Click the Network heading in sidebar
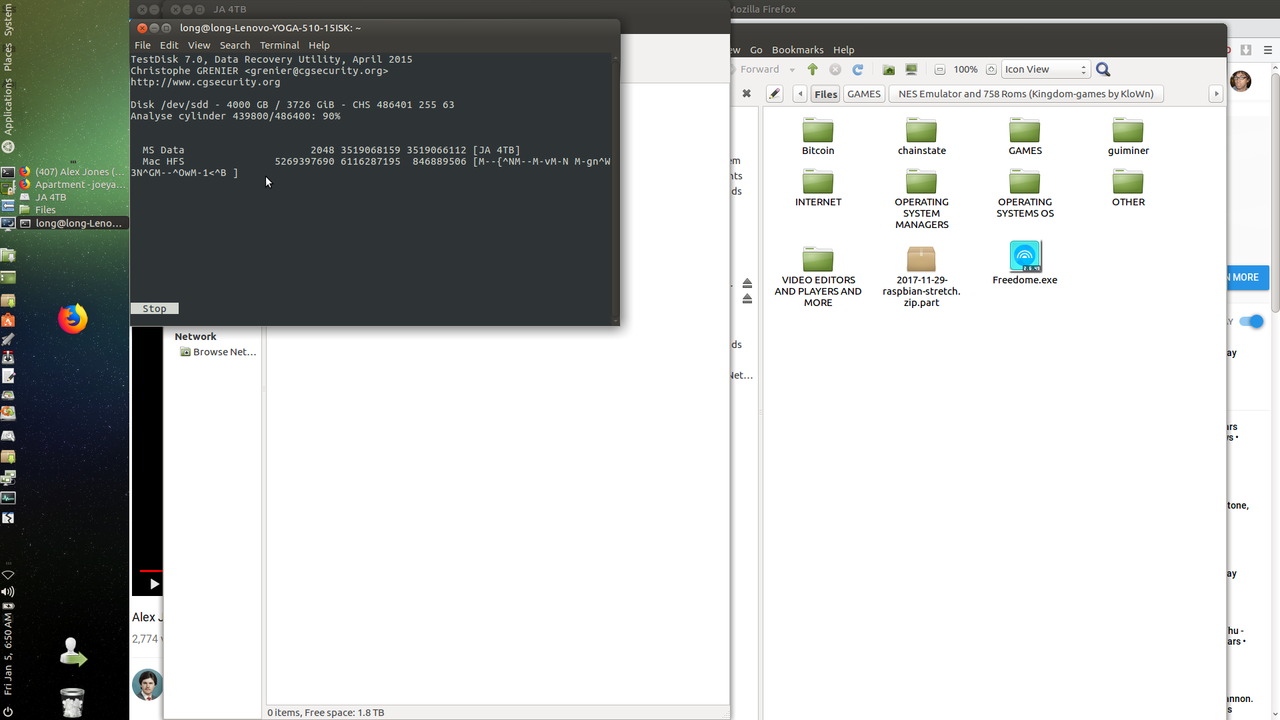1280x720 pixels. pyautogui.click(x=195, y=336)
